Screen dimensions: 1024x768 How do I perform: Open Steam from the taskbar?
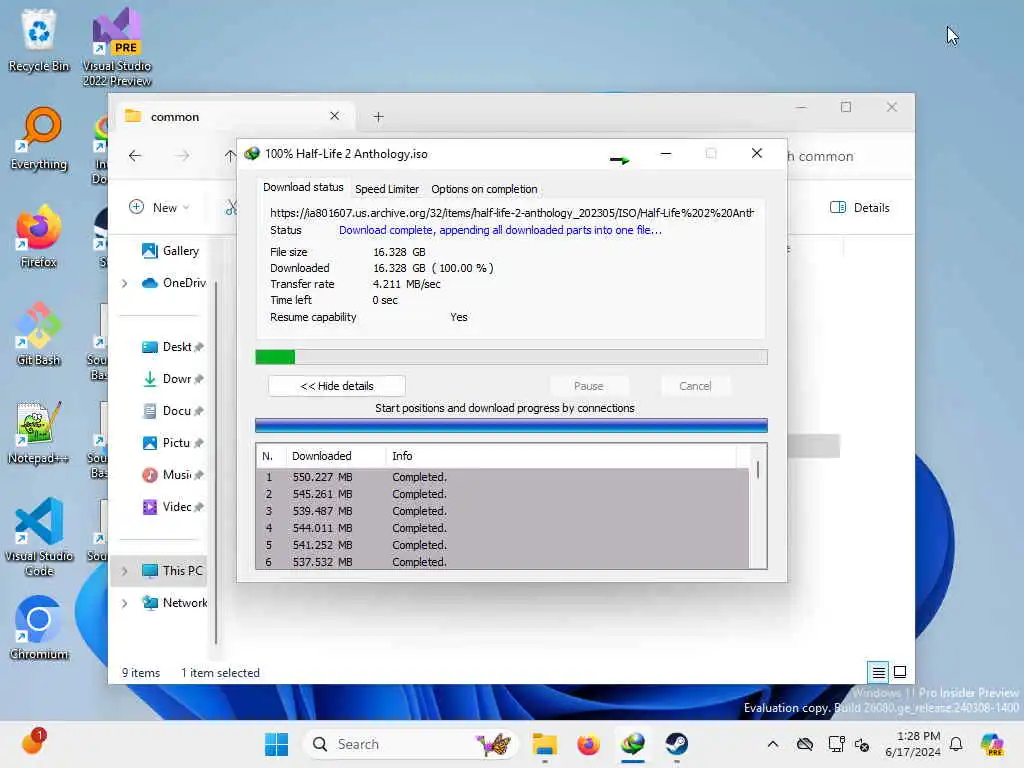(x=677, y=744)
